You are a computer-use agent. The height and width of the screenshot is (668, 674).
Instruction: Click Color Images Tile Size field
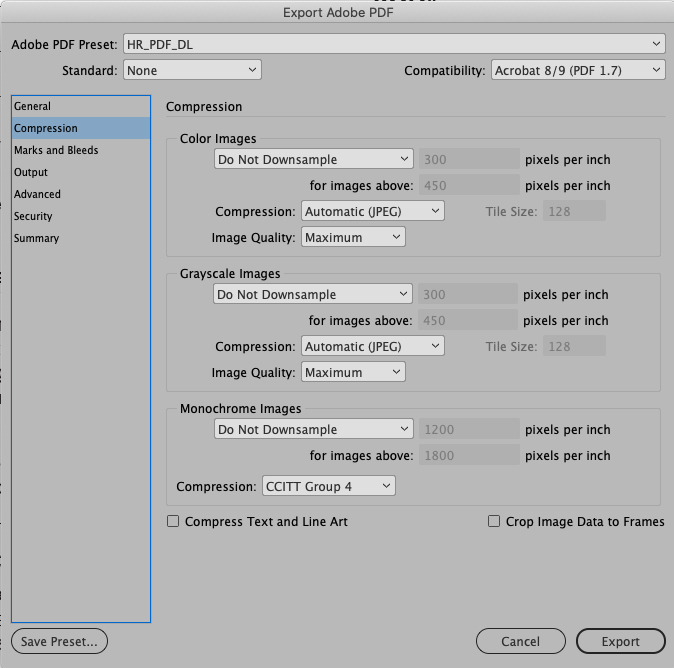[x=574, y=211]
